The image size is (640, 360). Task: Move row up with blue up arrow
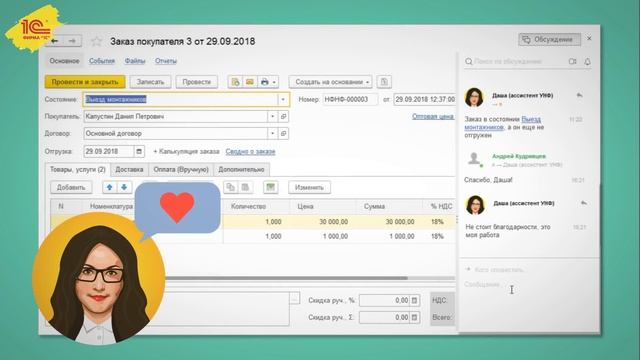coord(109,187)
